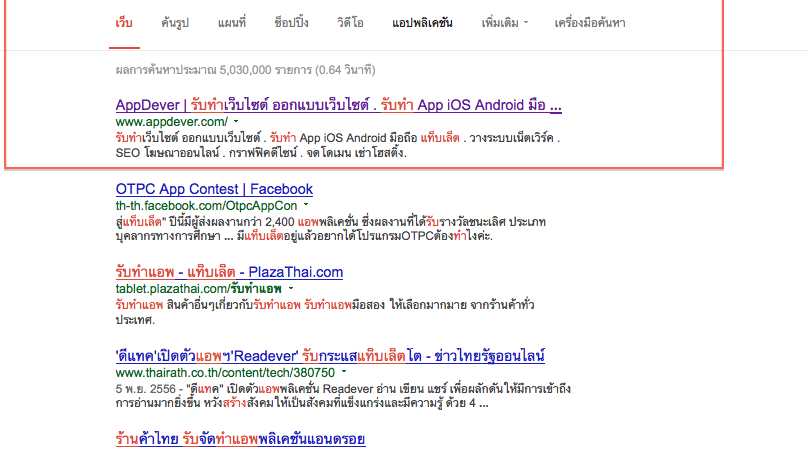Click the result count text showing 5,030,000
The height and width of the screenshot is (450, 808).
[245, 70]
